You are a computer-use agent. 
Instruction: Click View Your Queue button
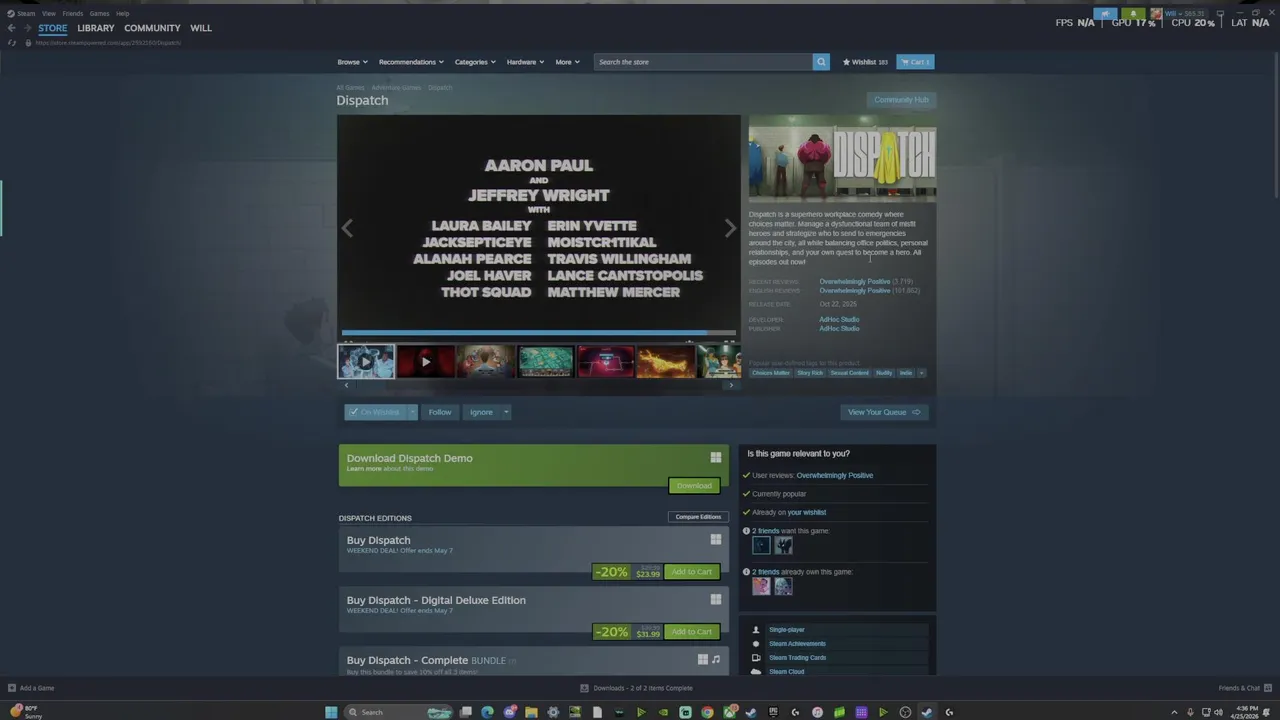(x=884, y=412)
